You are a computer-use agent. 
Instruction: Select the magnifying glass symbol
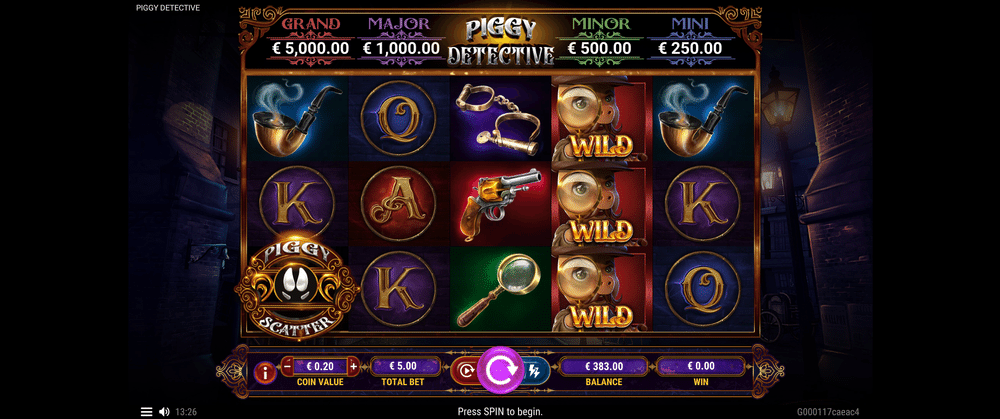click(x=501, y=289)
